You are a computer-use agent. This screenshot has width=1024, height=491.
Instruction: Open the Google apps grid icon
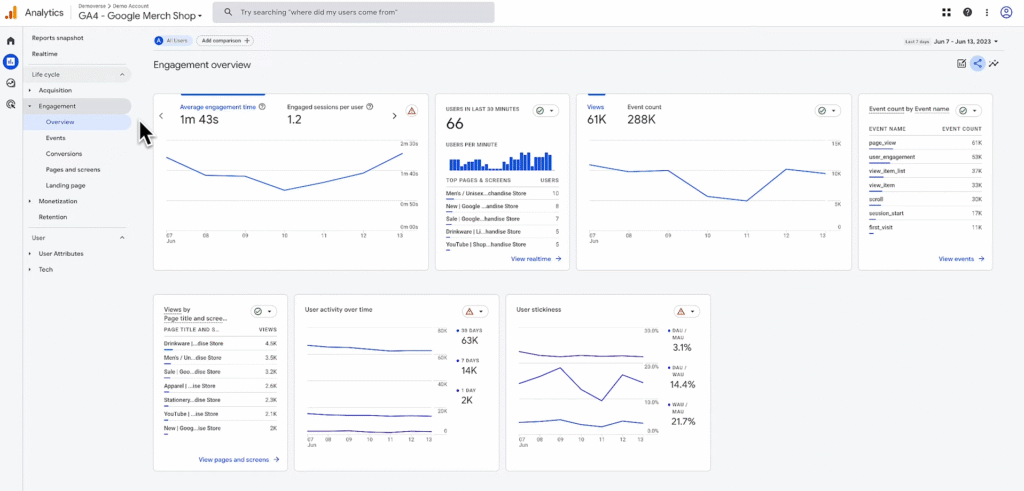pos(946,12)
